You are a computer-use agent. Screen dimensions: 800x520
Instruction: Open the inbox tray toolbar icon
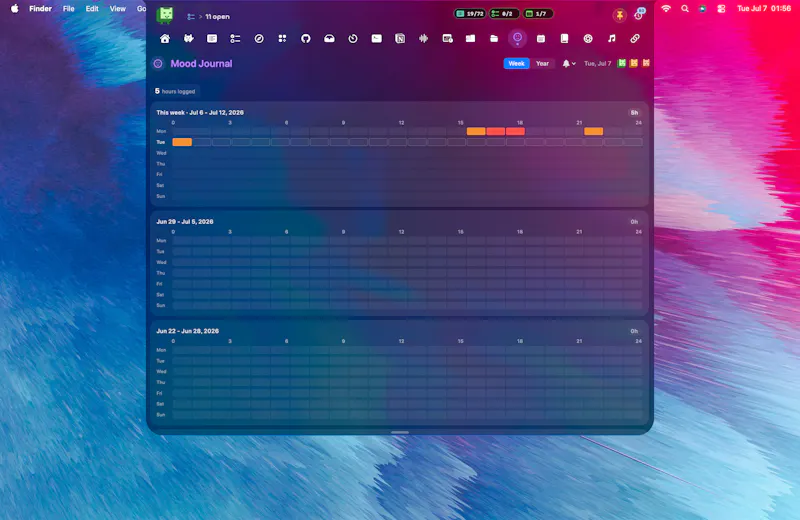[x=329, y=38]
